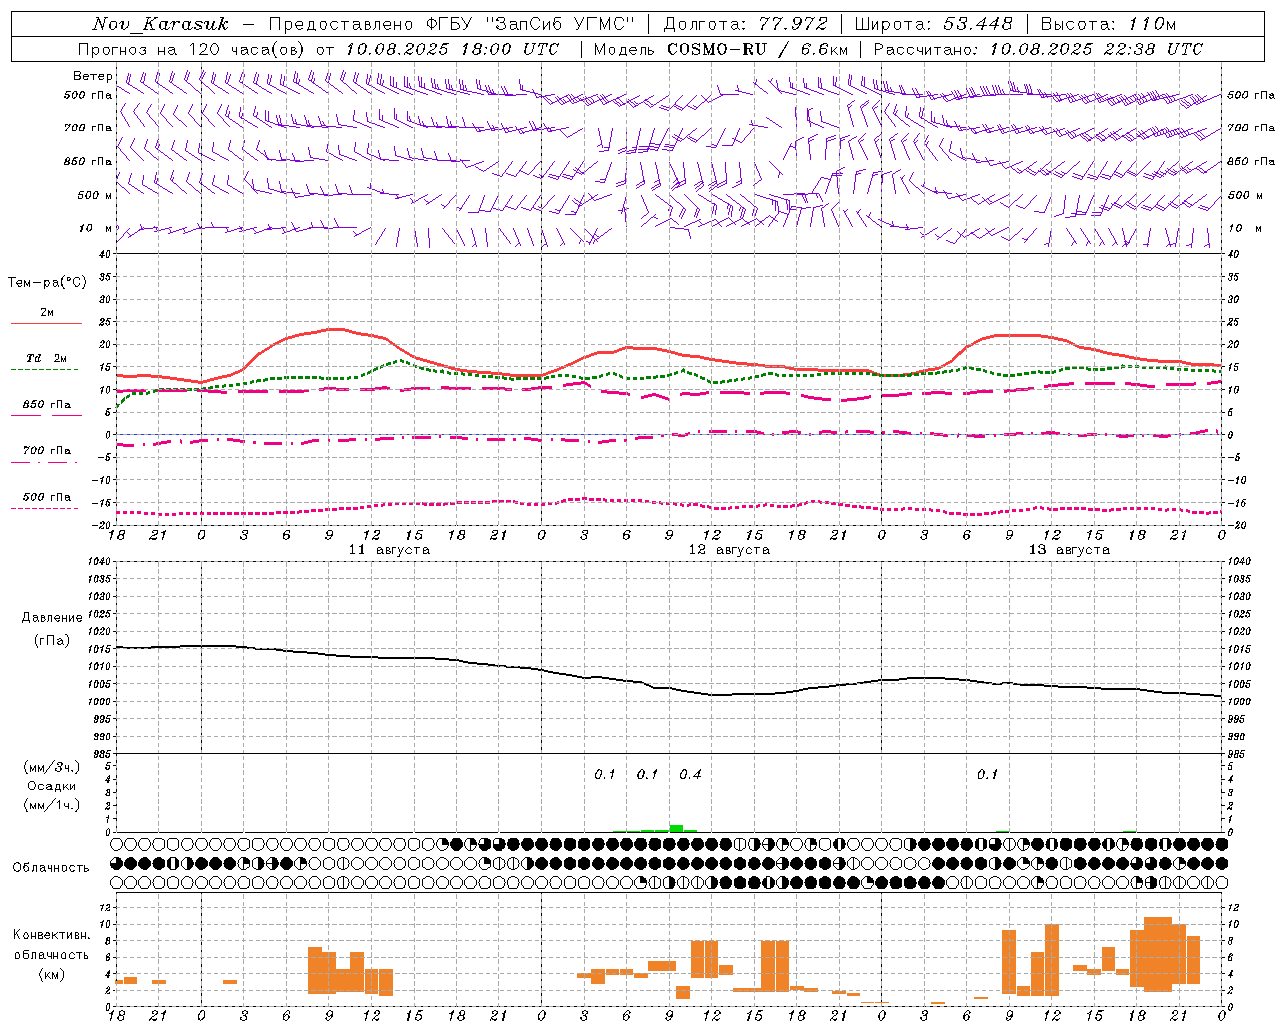Click the 'Ветер' wind panel label
Image resolution: width=1280 pixels, height=1024 pixels.
tap(93, 76)
